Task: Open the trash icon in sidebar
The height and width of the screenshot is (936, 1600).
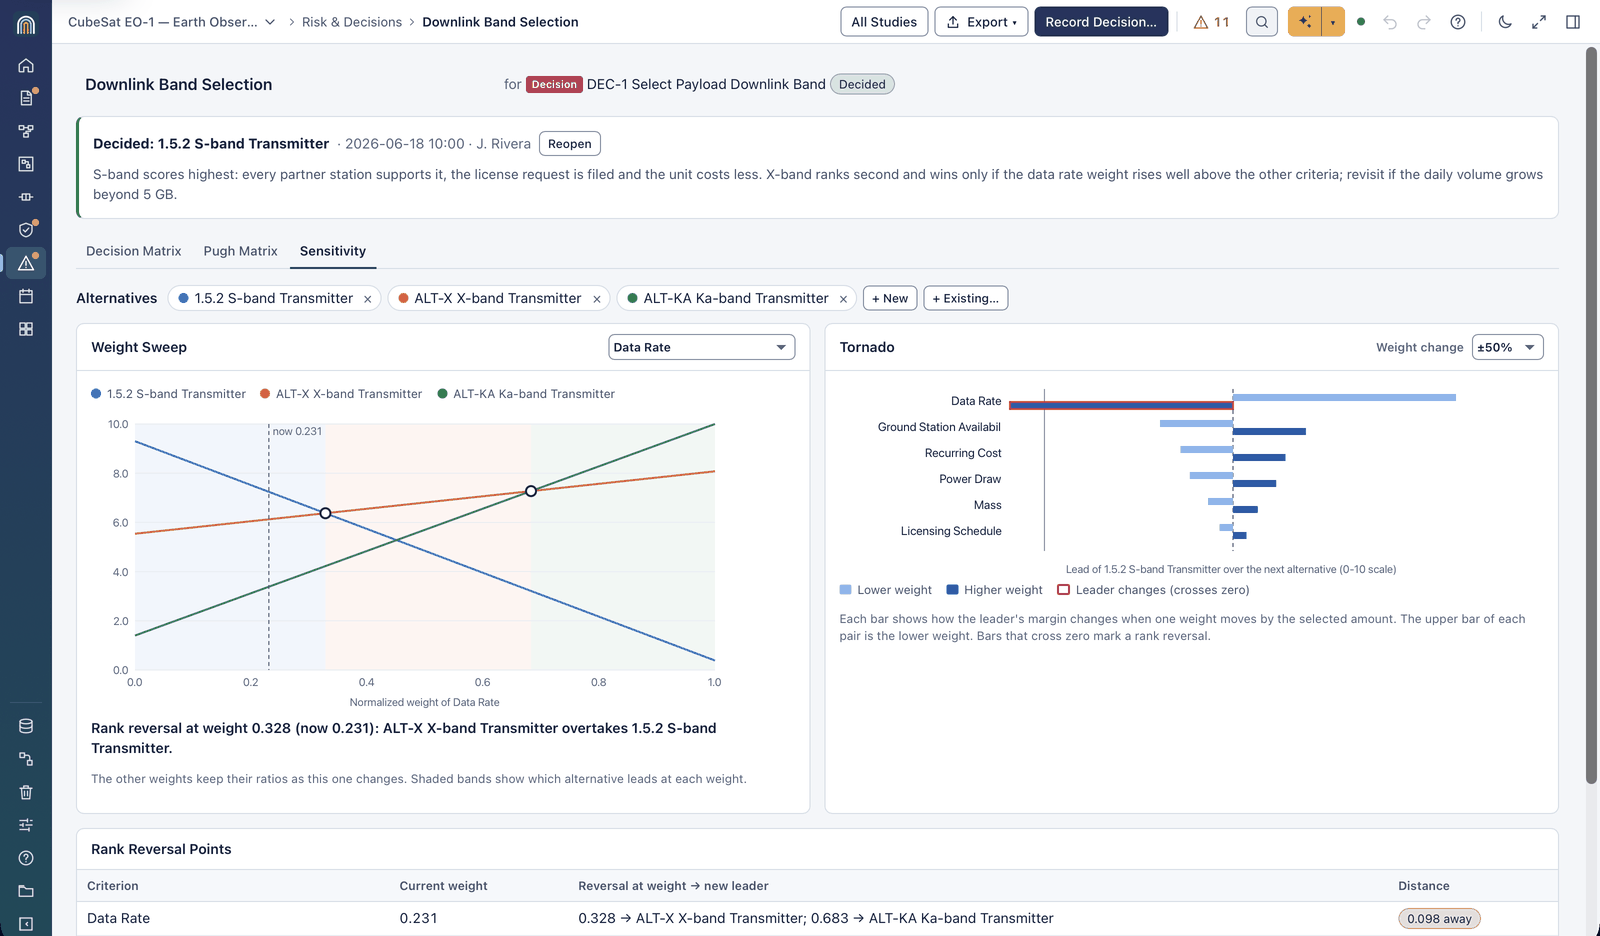Action: click(x=26, y=792)
